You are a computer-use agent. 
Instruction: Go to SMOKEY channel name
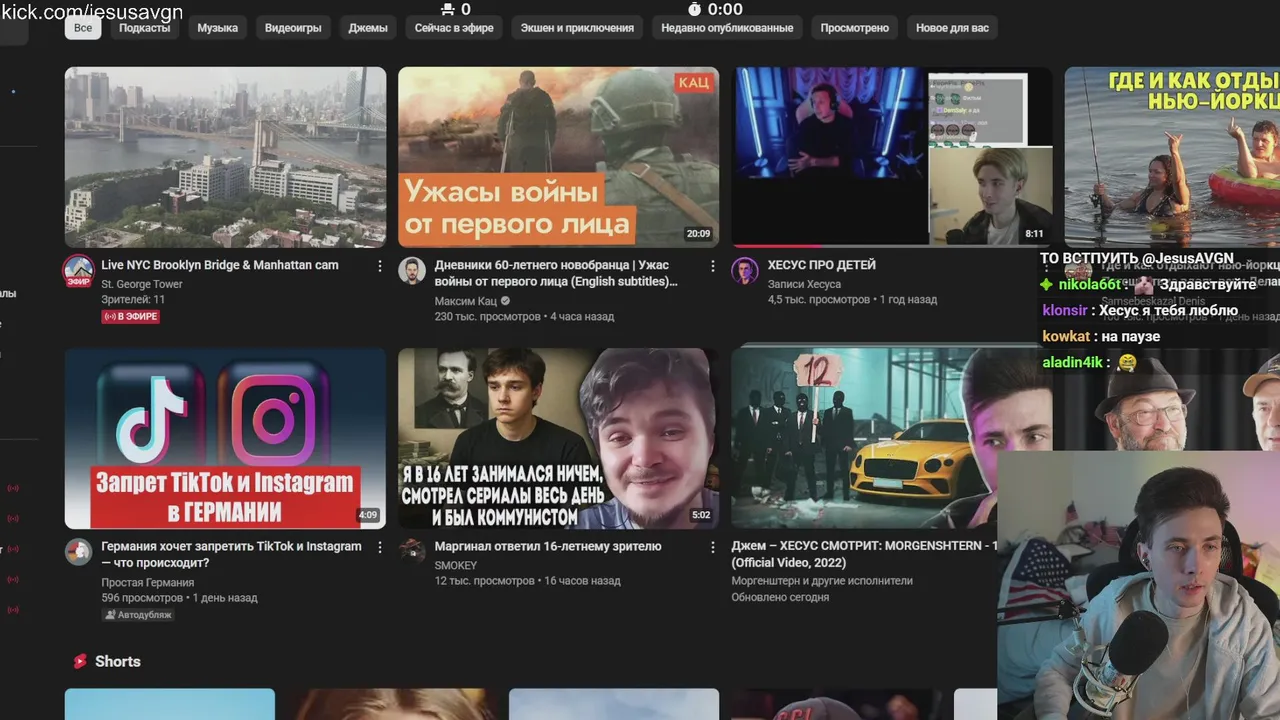click(x=456, y=565)
